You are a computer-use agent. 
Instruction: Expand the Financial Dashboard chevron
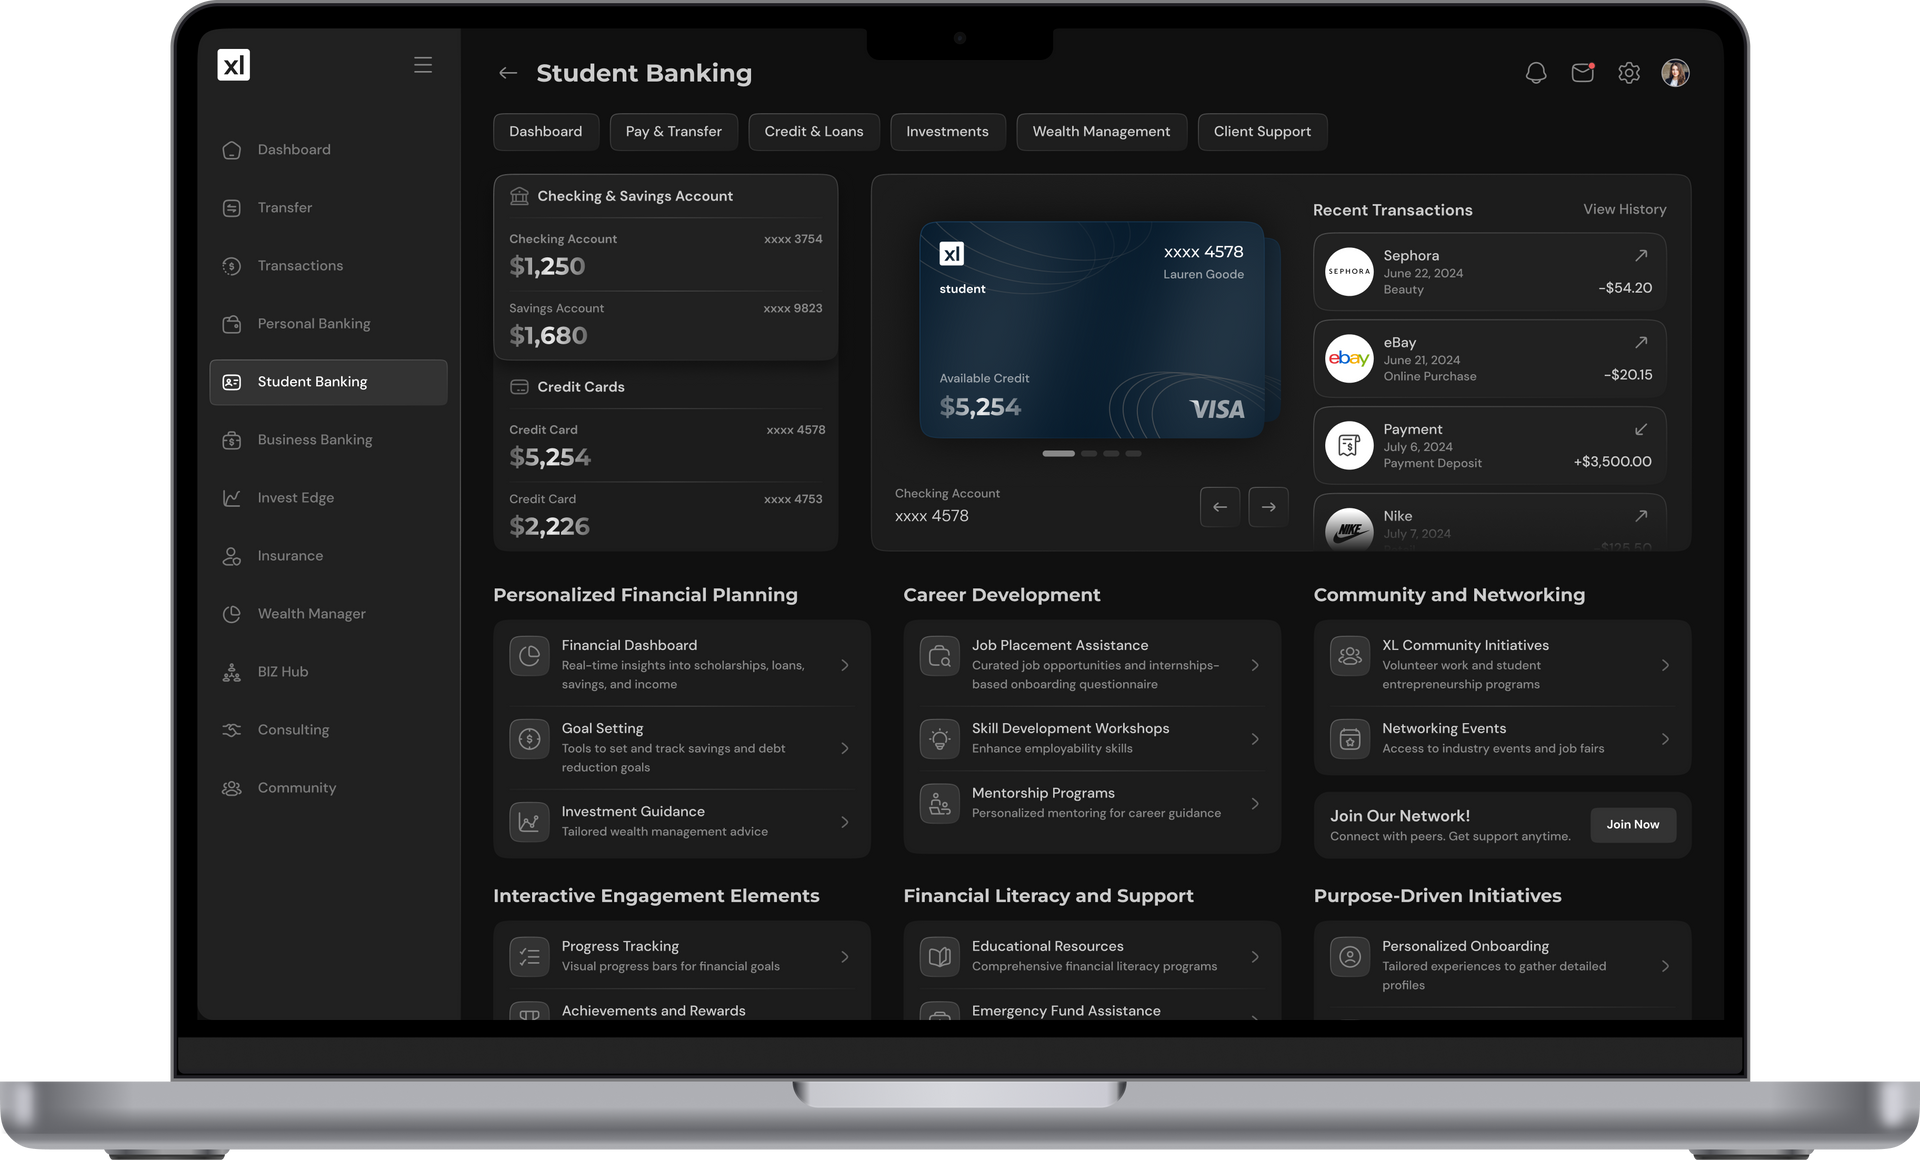pyautogui.click(x=845, y=665)
